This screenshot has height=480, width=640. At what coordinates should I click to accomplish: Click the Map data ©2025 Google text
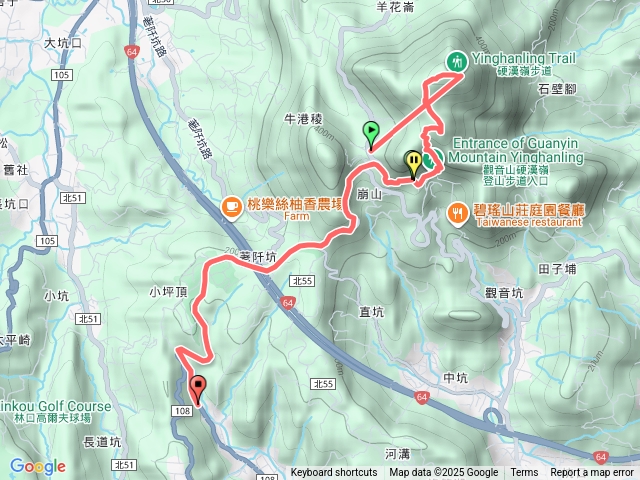coord(444,473)
